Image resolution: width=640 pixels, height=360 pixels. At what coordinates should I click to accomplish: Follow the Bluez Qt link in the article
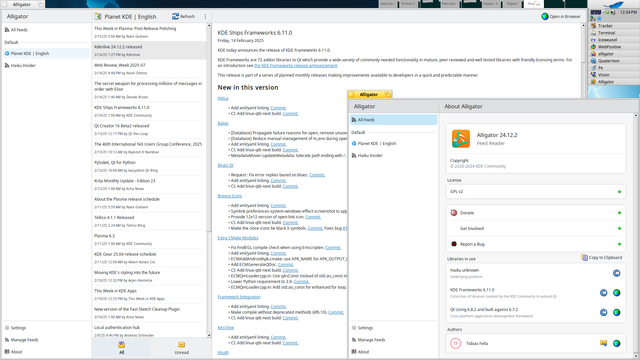tap(225, 165)
